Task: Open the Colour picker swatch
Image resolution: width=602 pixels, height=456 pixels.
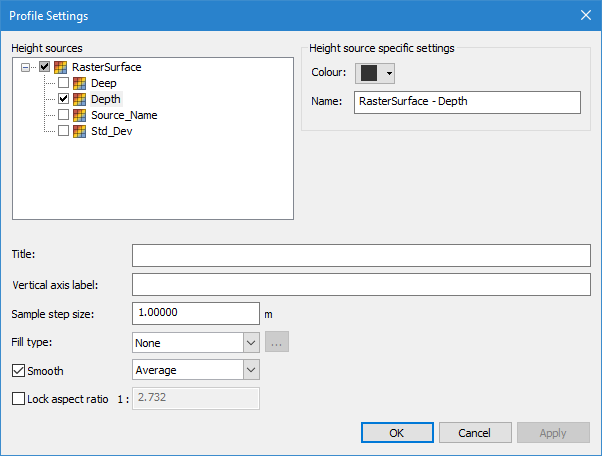Action: coord(376,73)
